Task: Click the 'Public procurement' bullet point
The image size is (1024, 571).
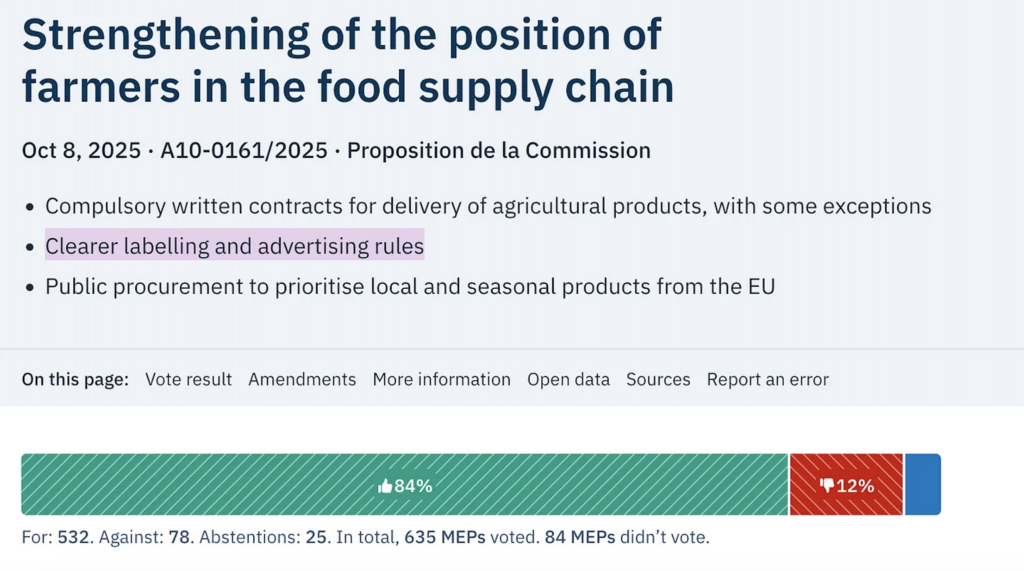Action: 410,287
